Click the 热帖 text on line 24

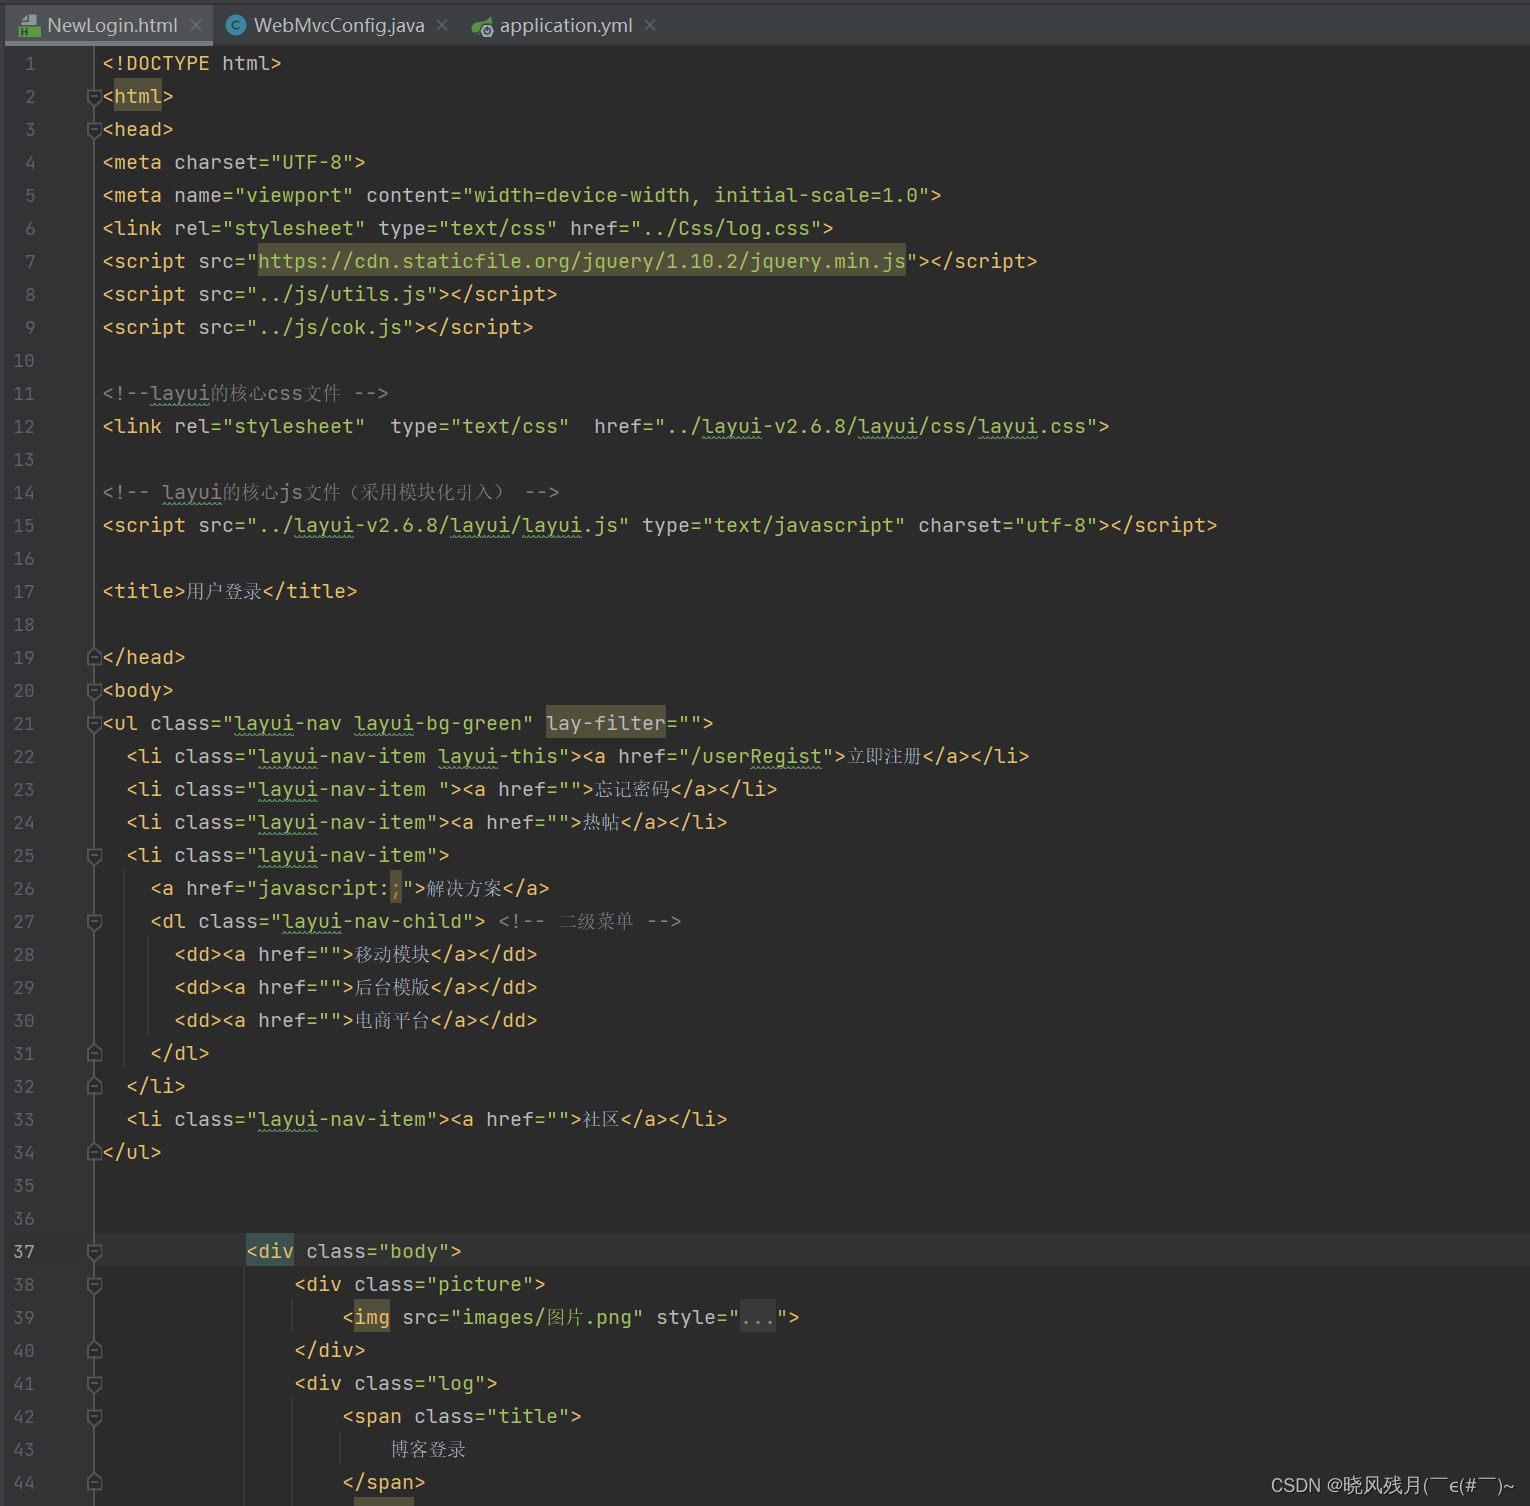[x=601, y=822]
